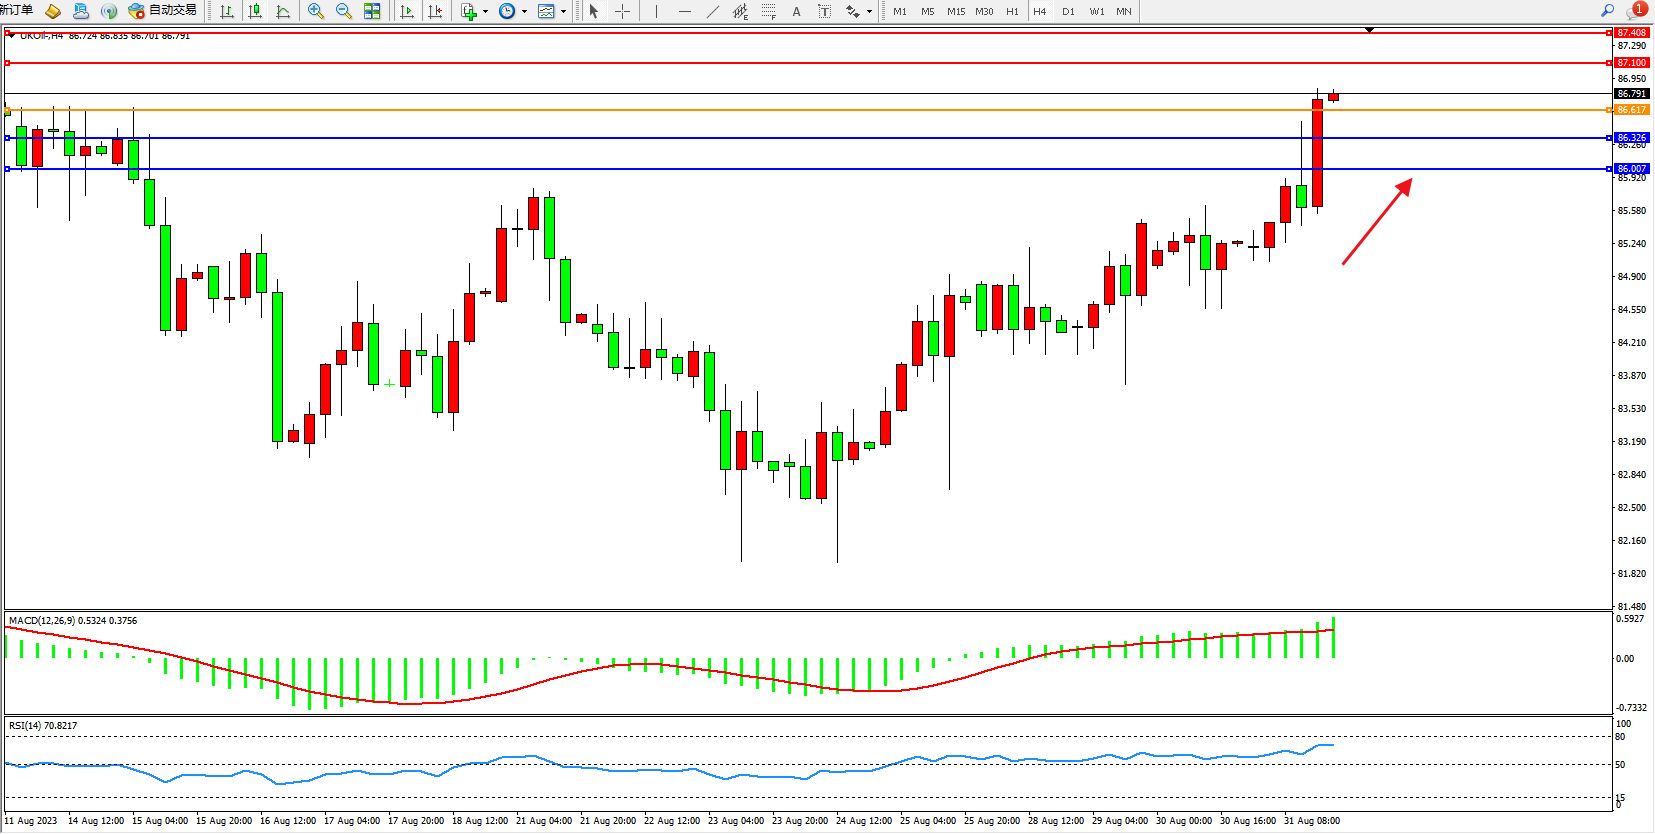Screen dimensions: 1655x834
Task: Select the horizontal line drawing tool
Action: click(x=684, y=11)
